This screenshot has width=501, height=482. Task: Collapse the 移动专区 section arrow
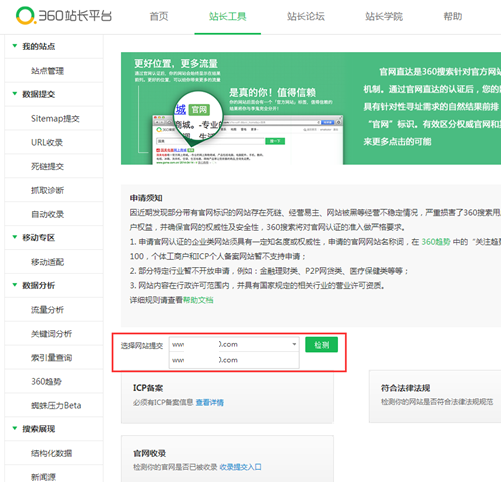(15, 237)
